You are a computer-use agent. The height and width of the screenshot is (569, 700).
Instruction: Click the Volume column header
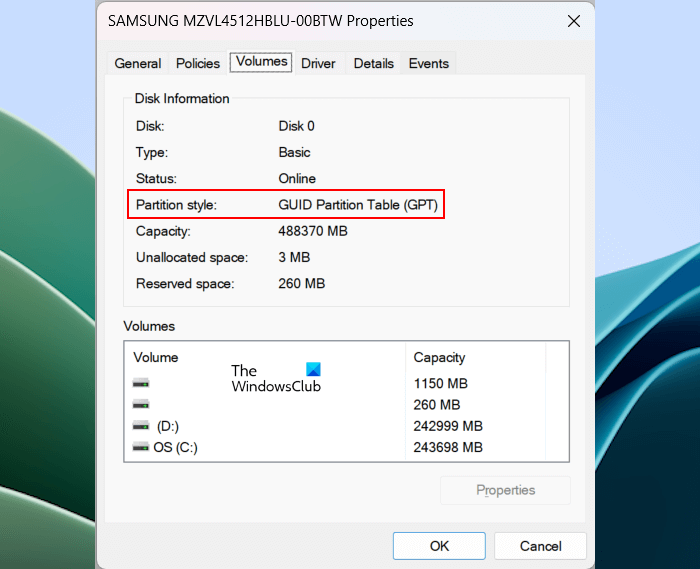[155, 357]
